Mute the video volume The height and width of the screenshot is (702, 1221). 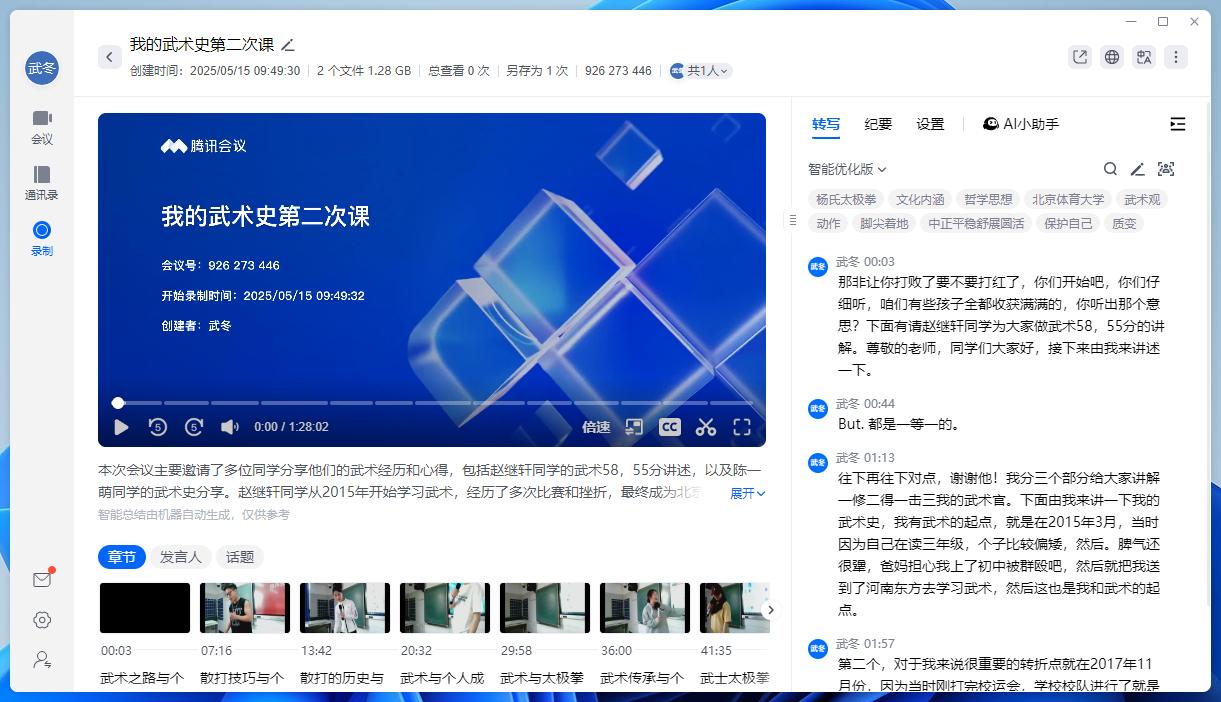click(230, 427)
